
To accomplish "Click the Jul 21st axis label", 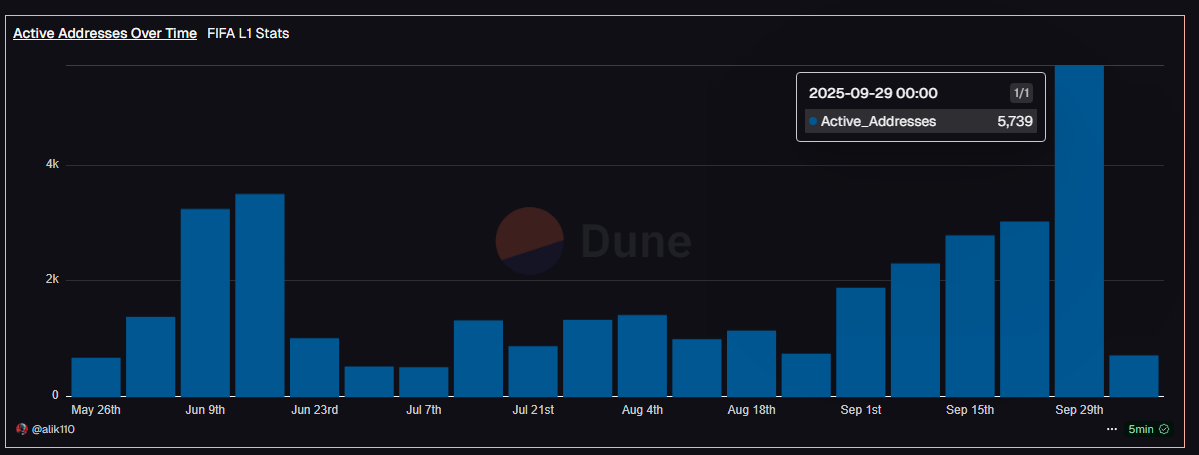I will (x=533, y=410).
